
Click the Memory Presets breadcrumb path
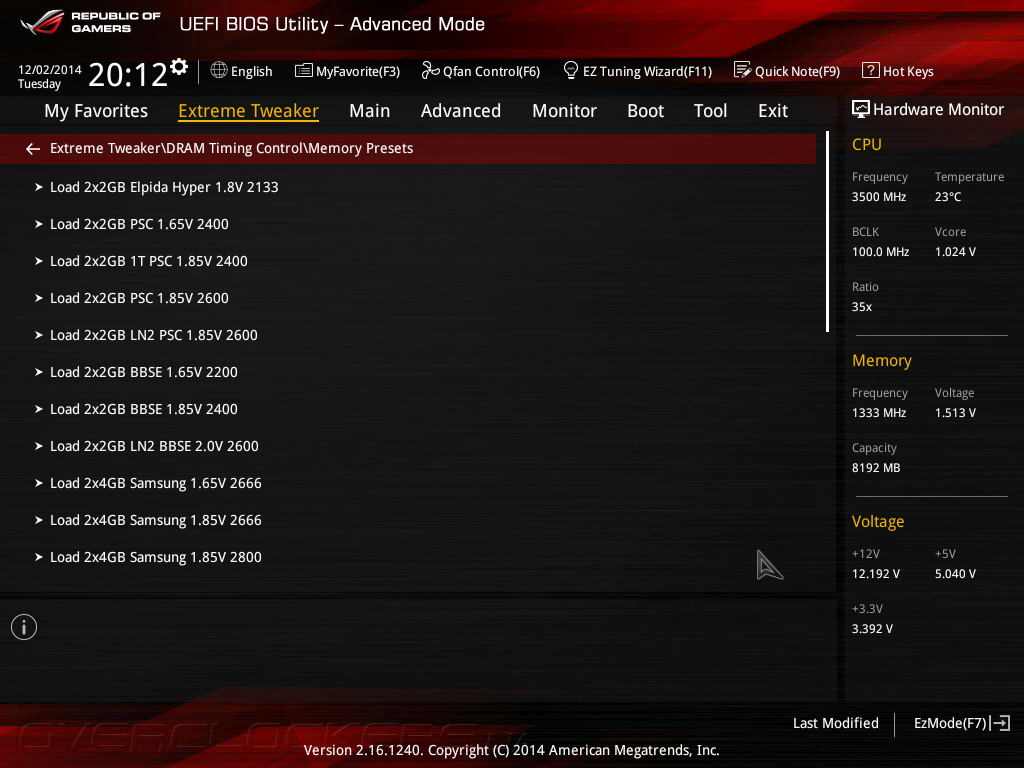231,148
